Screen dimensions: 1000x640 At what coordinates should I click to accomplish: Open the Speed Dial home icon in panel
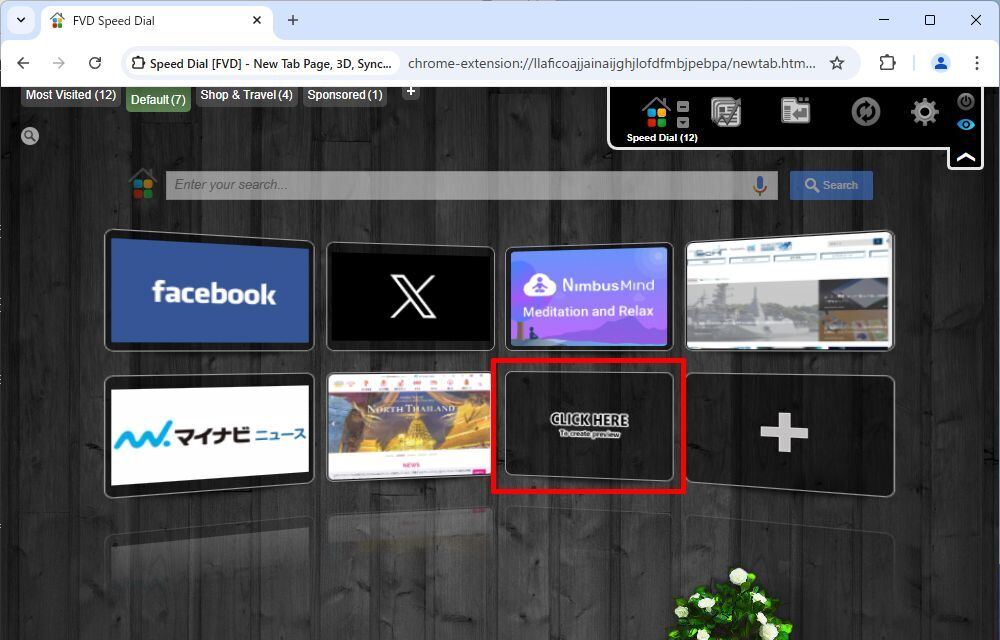click(x=655, y=113)
